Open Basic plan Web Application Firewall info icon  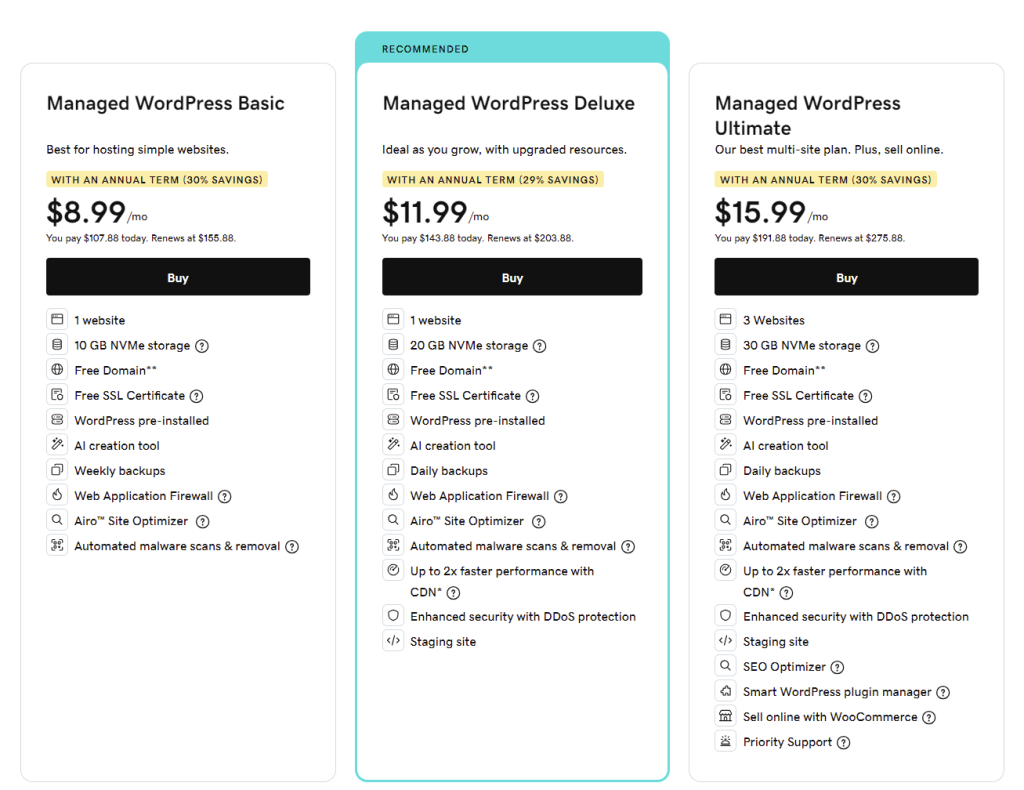click(x=225, y=496)
